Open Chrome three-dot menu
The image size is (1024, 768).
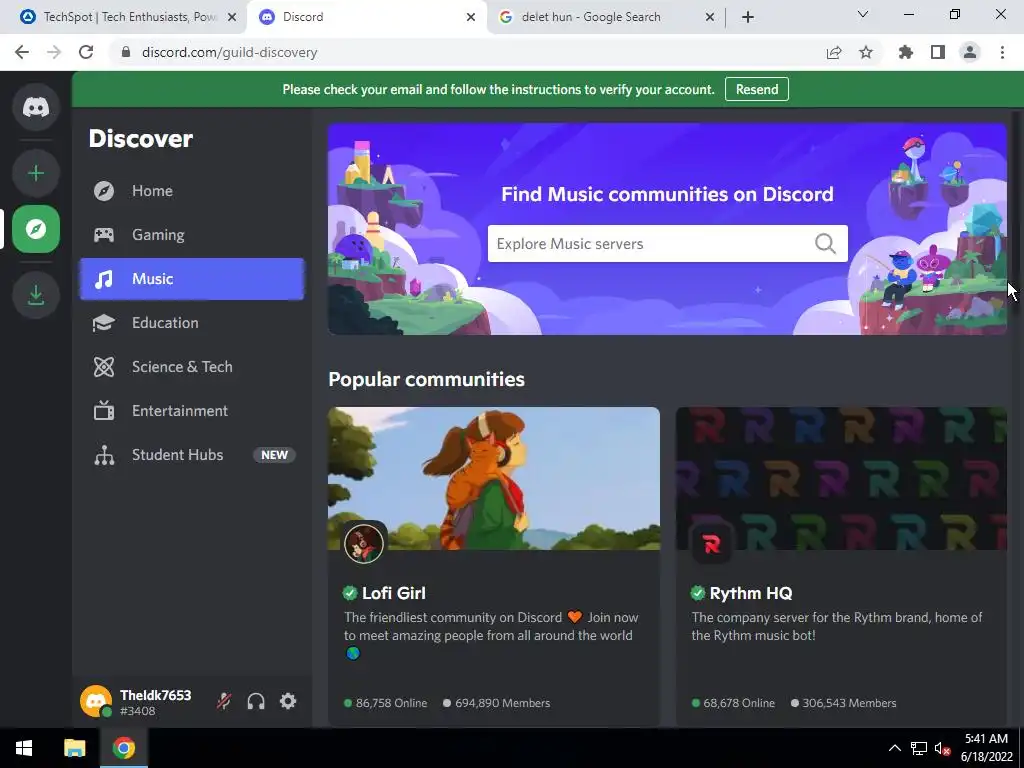(1002, 52)
